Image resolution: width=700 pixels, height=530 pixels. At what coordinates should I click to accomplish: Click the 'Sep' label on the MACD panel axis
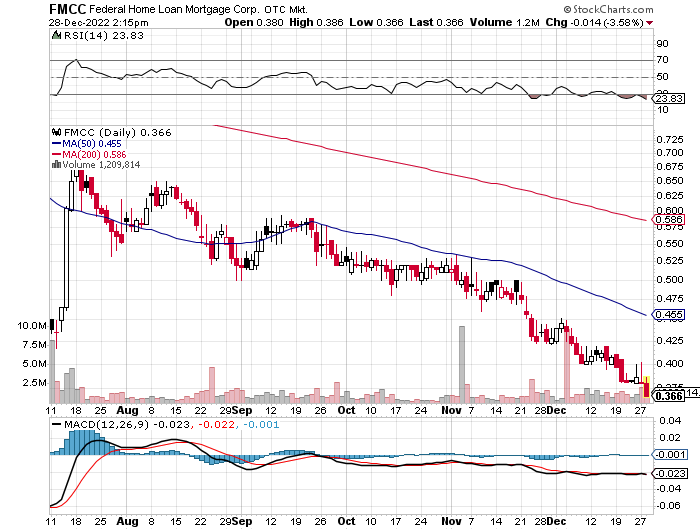242,521
